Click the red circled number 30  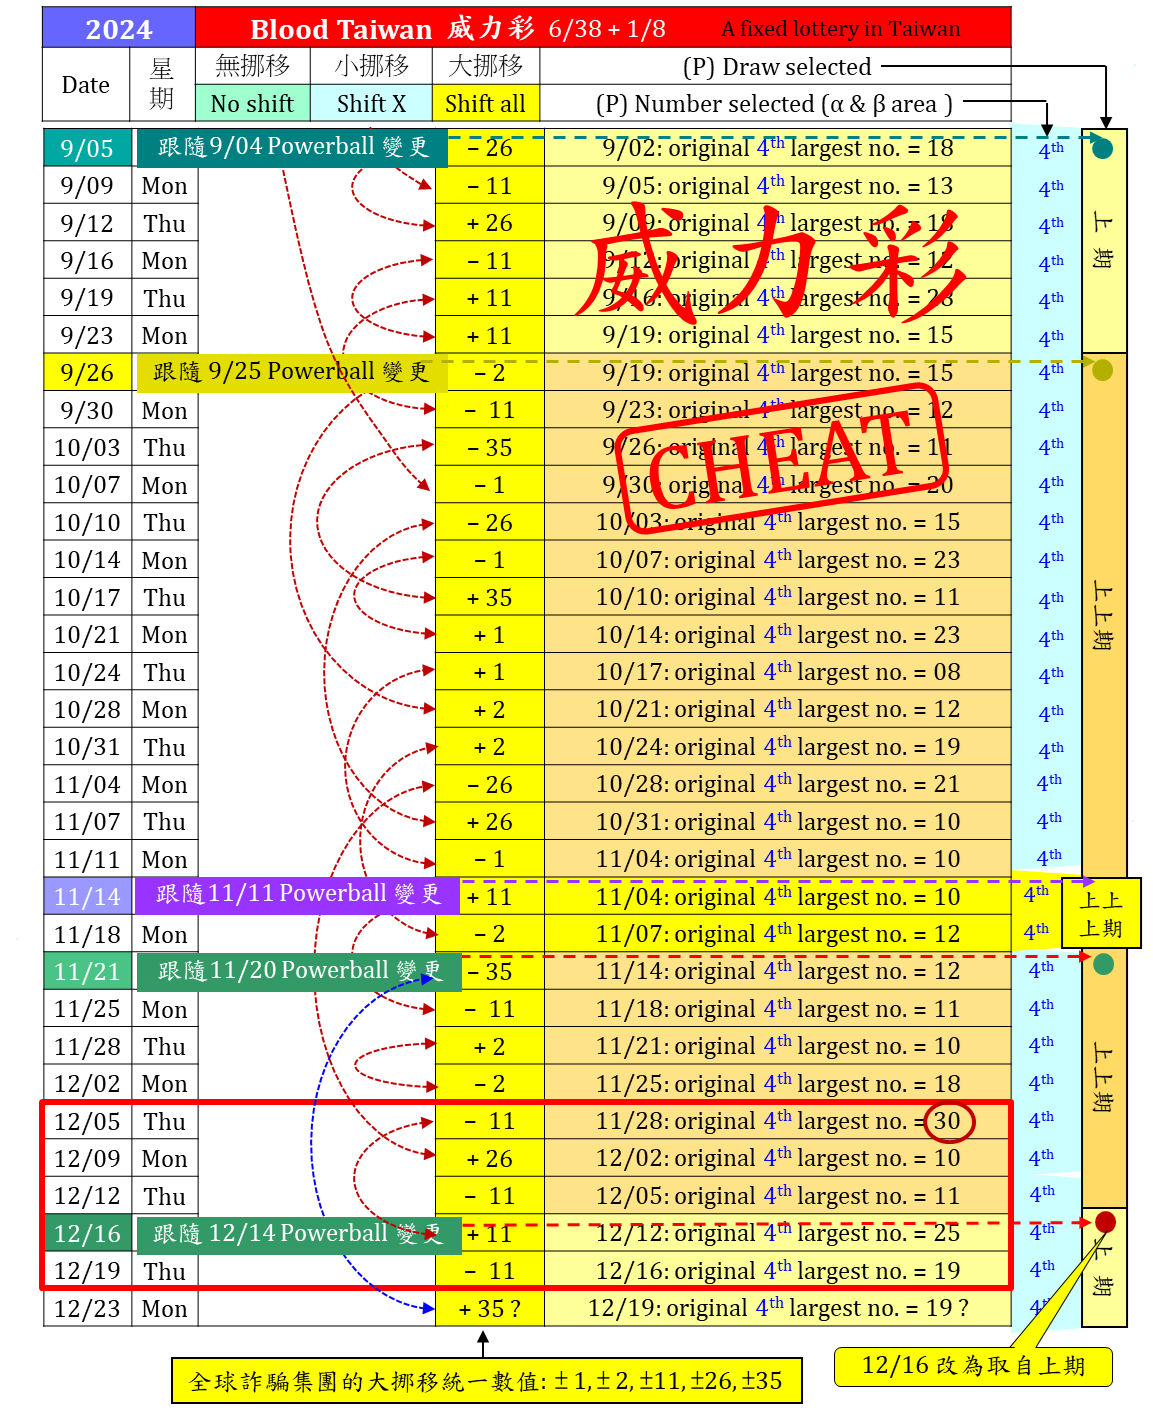click(947, 1121)
